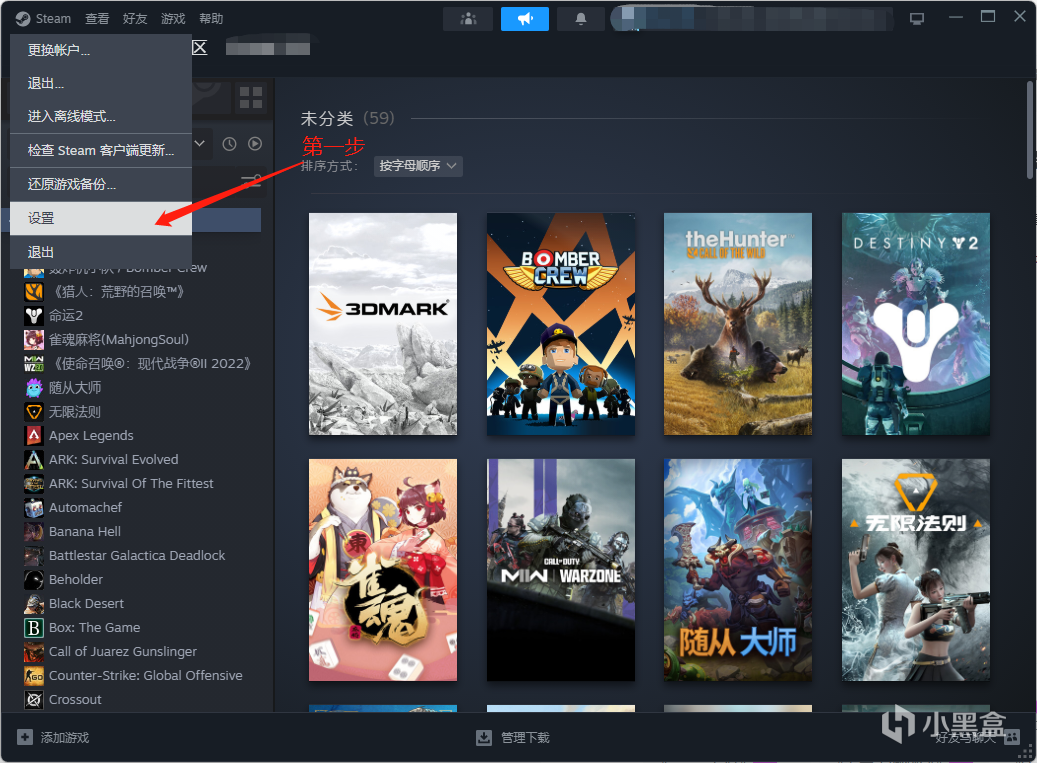1037x763 pixels.
Task: Select 随从大师 in the game list
Action: pyautogui.click(x=75, y=387)
